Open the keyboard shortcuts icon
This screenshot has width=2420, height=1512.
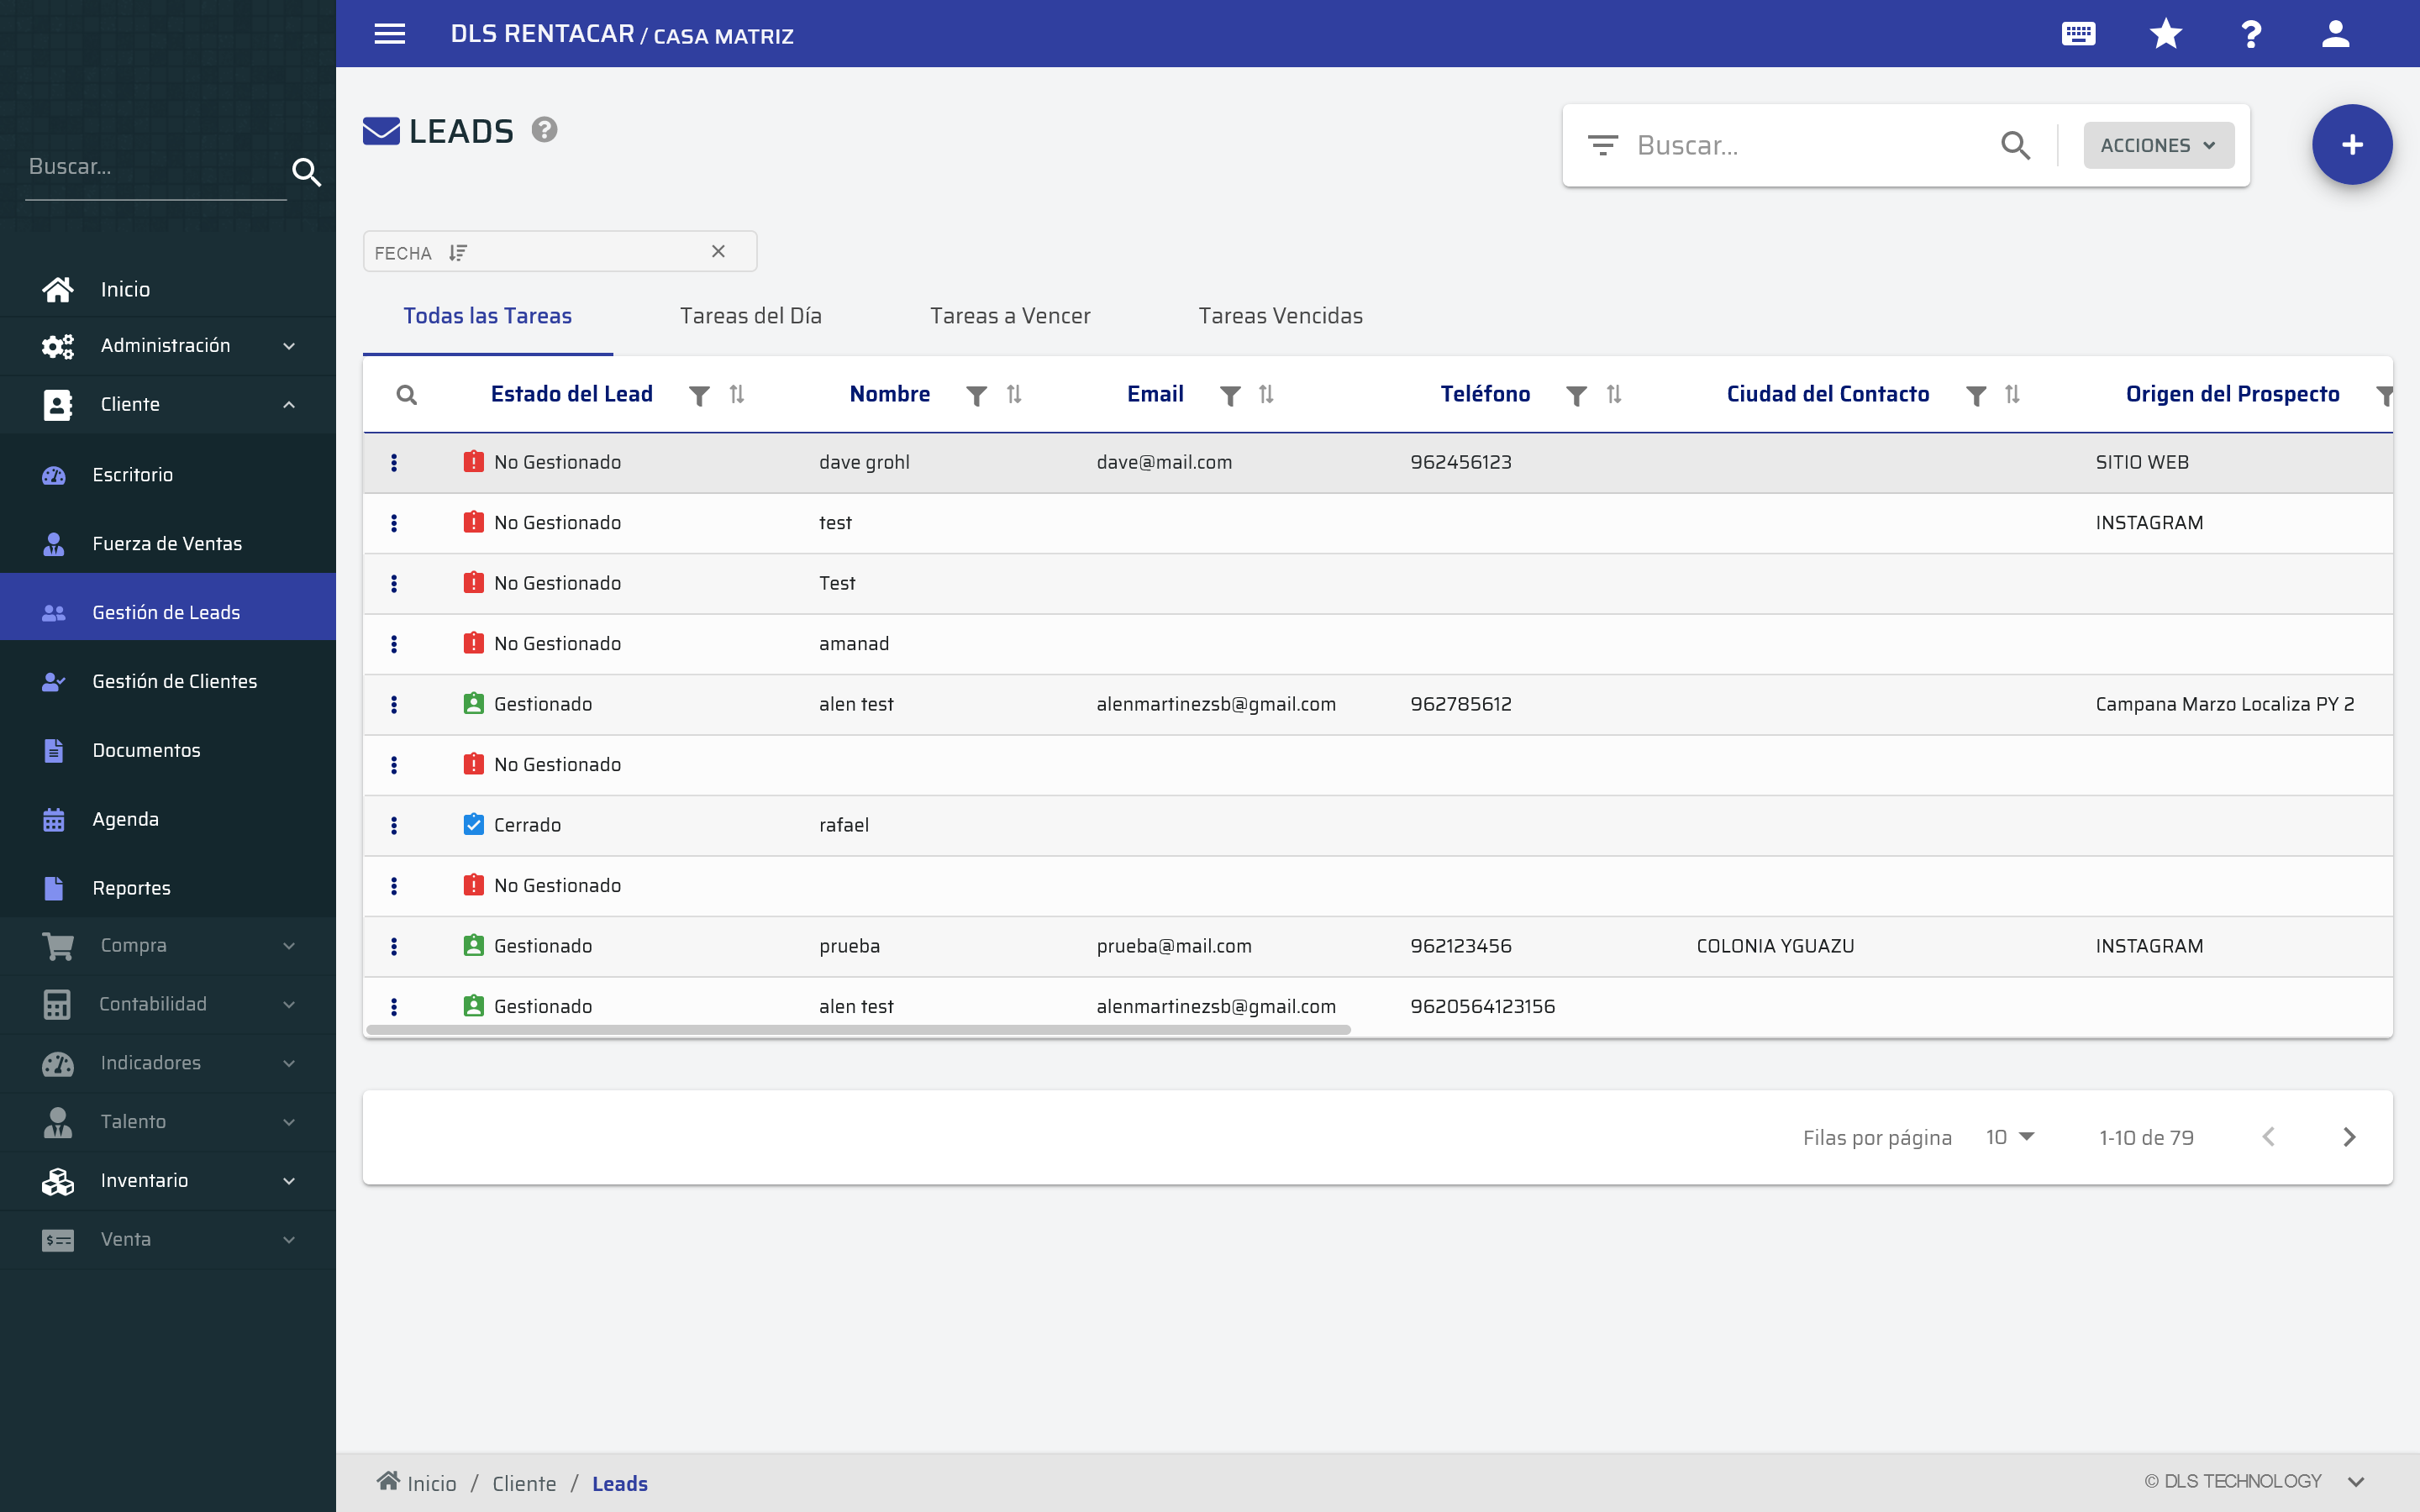[2078, 34]
